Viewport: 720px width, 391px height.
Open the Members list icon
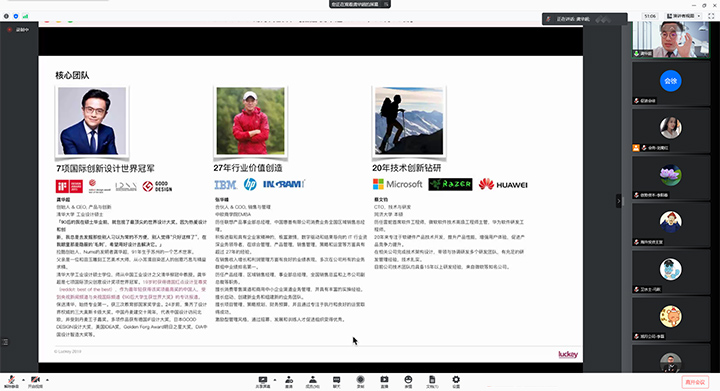(313, 381)
